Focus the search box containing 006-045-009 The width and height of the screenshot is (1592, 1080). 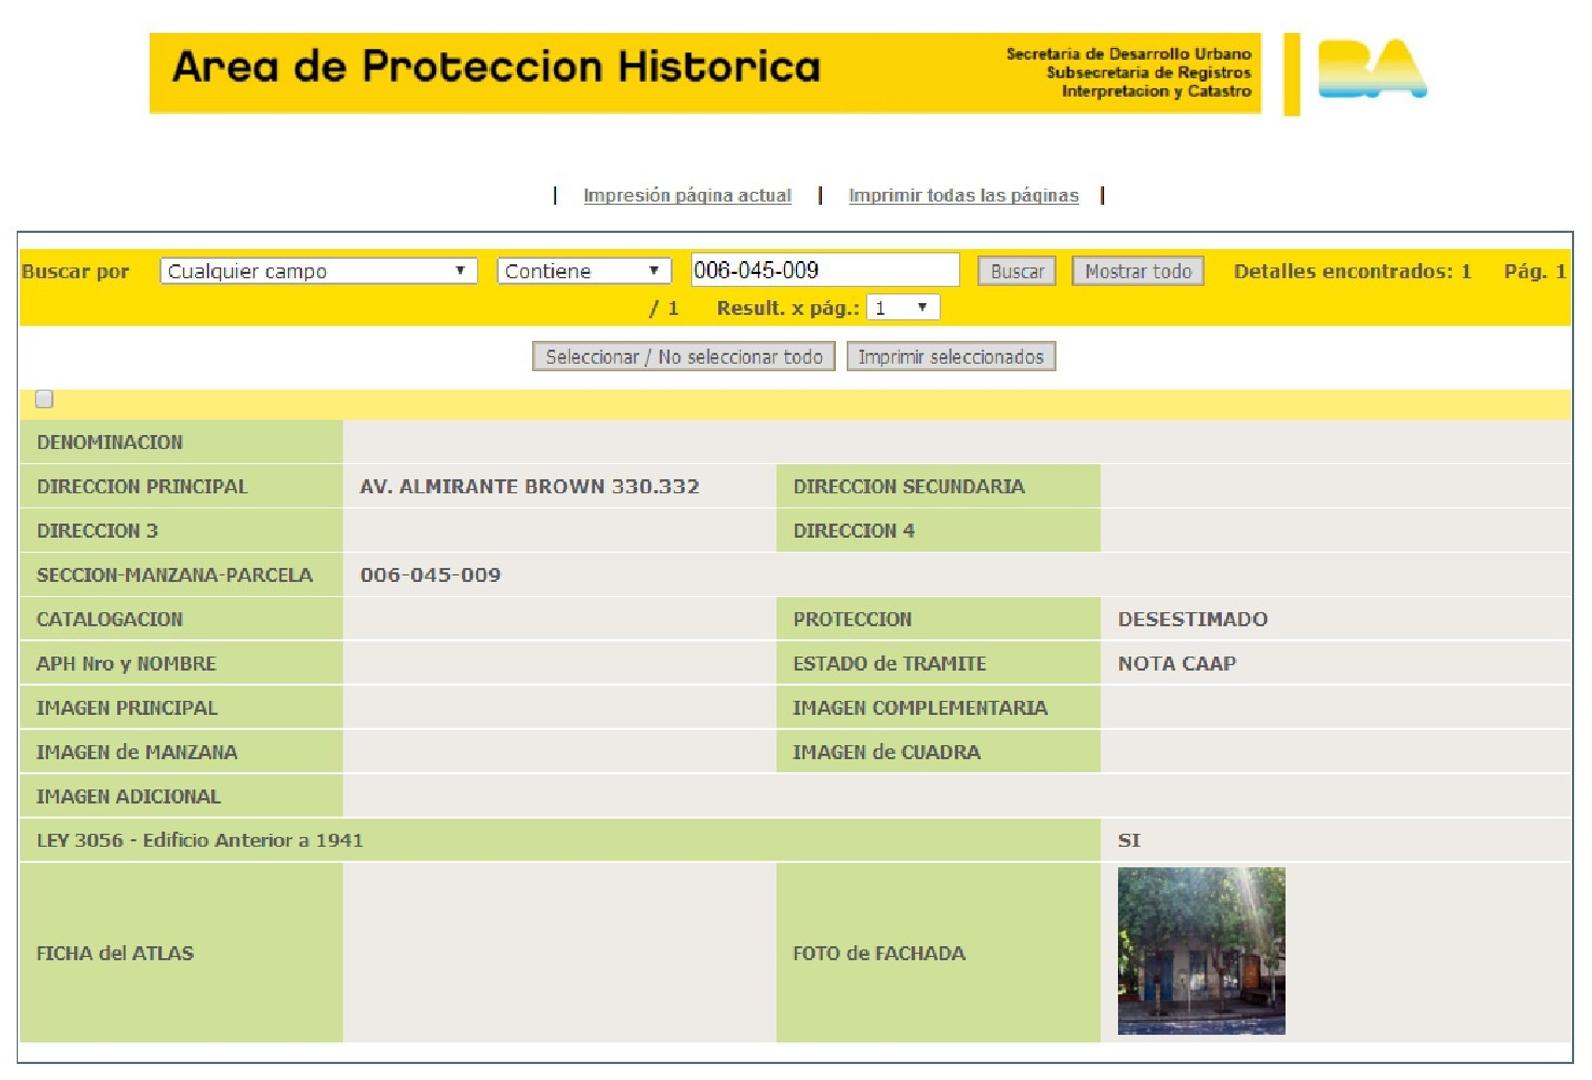824,270
